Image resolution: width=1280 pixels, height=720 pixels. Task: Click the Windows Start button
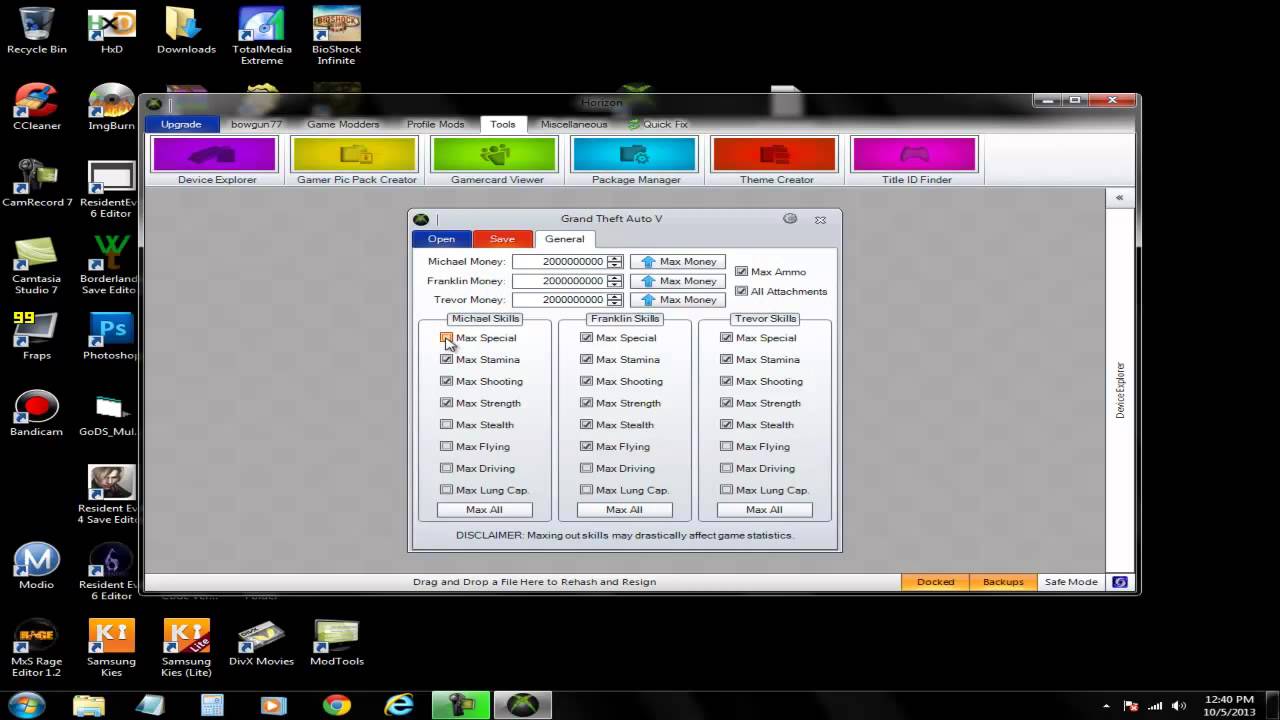pos(26,705)
